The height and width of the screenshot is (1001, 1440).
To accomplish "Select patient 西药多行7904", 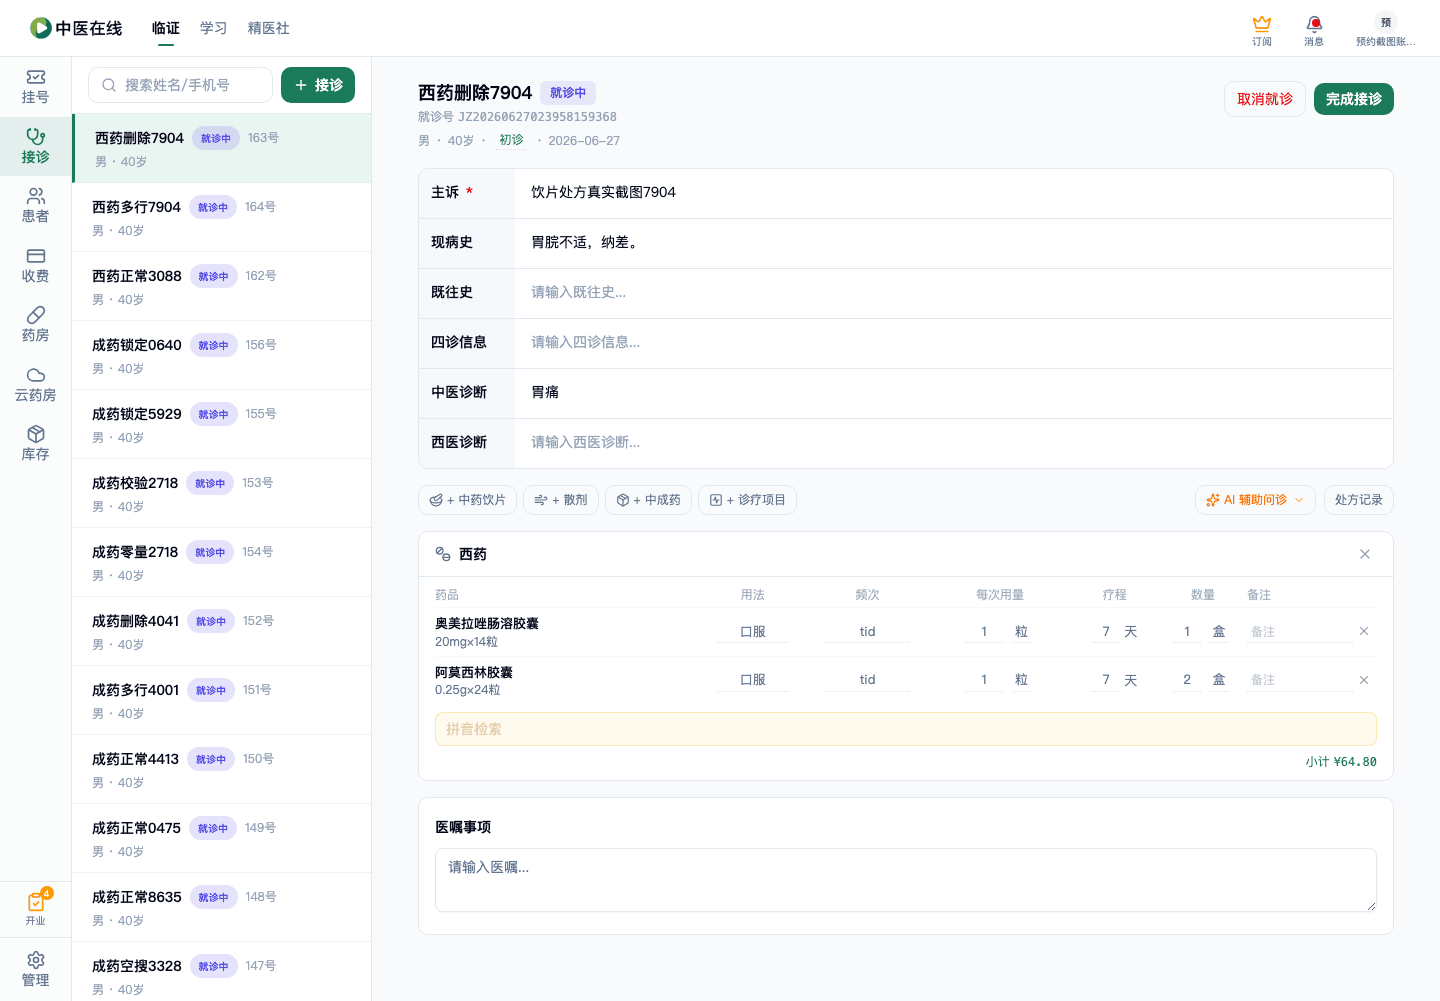I will point(221,217).
